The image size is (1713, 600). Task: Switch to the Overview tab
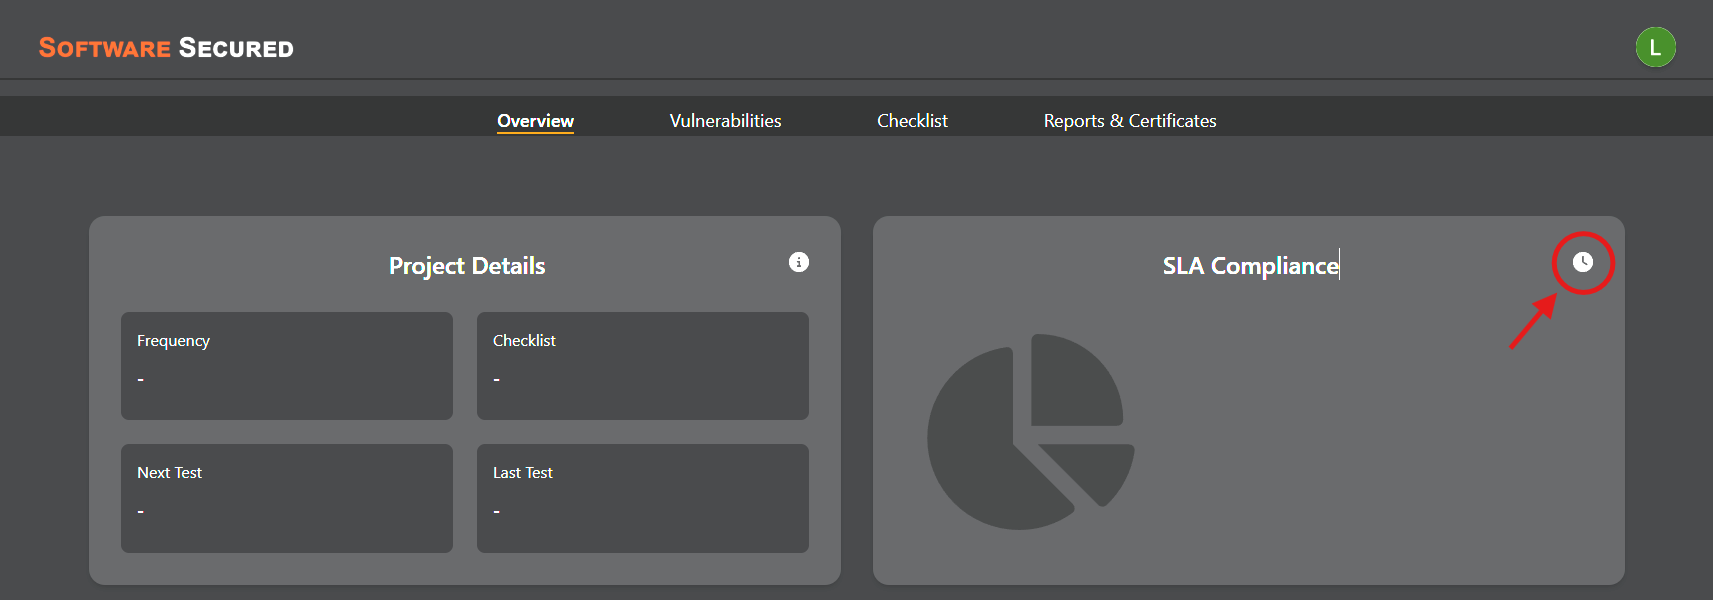click(x=535, y=121)
